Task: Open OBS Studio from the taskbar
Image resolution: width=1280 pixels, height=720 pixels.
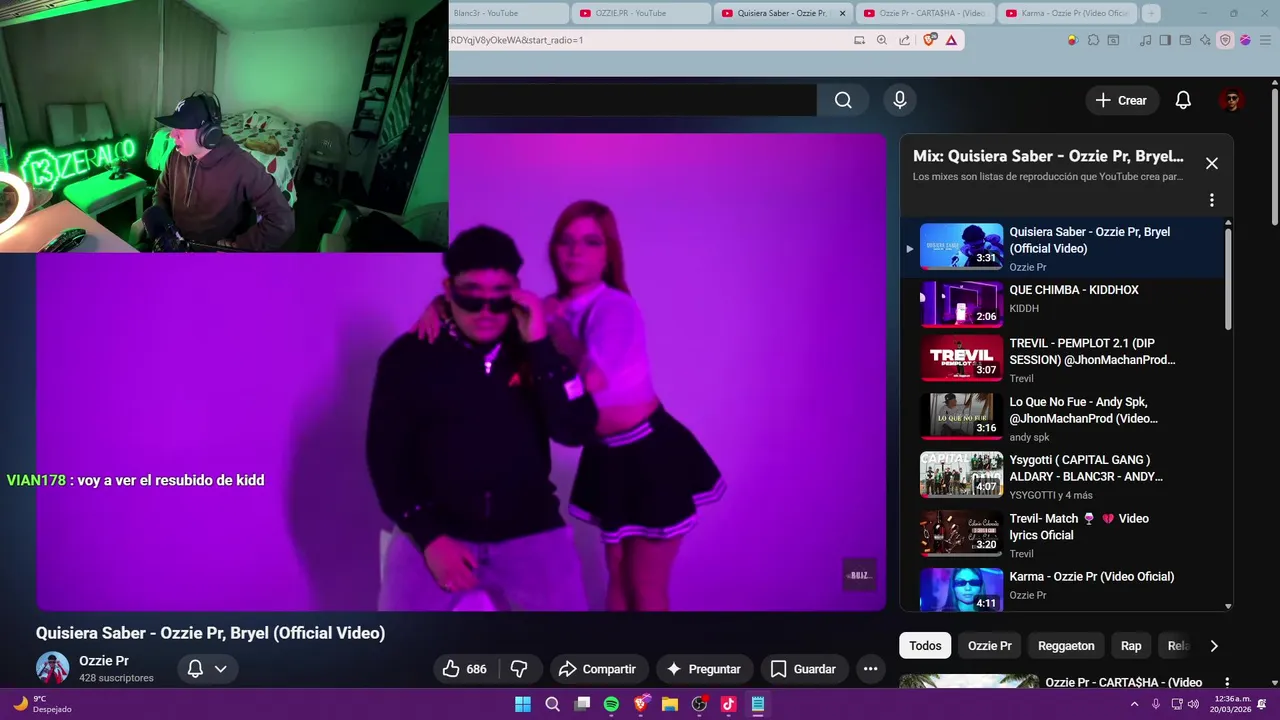Action: (699, 704)
